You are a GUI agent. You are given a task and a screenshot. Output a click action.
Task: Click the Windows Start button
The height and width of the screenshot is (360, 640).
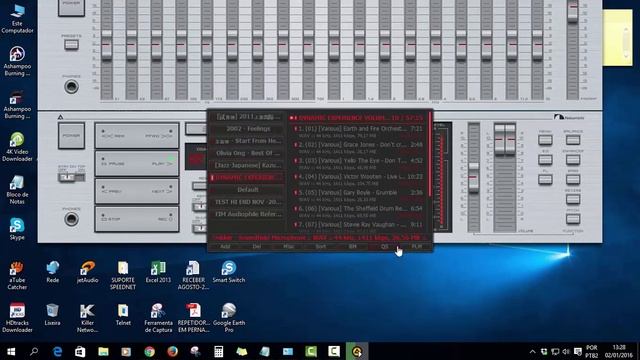pyautogui.click(x=11, y=351)
